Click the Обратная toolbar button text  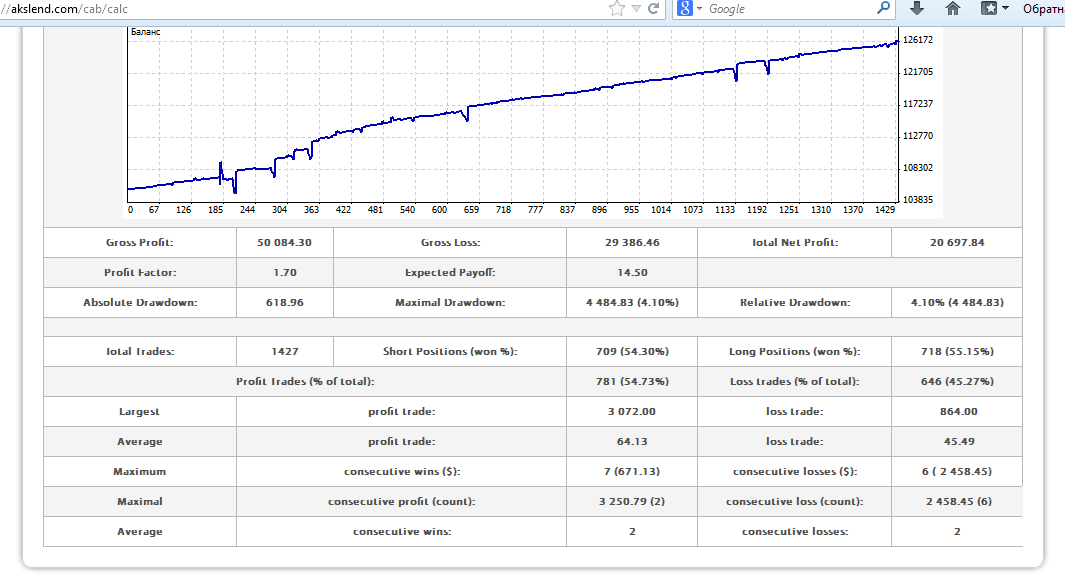click(1042, 9)
